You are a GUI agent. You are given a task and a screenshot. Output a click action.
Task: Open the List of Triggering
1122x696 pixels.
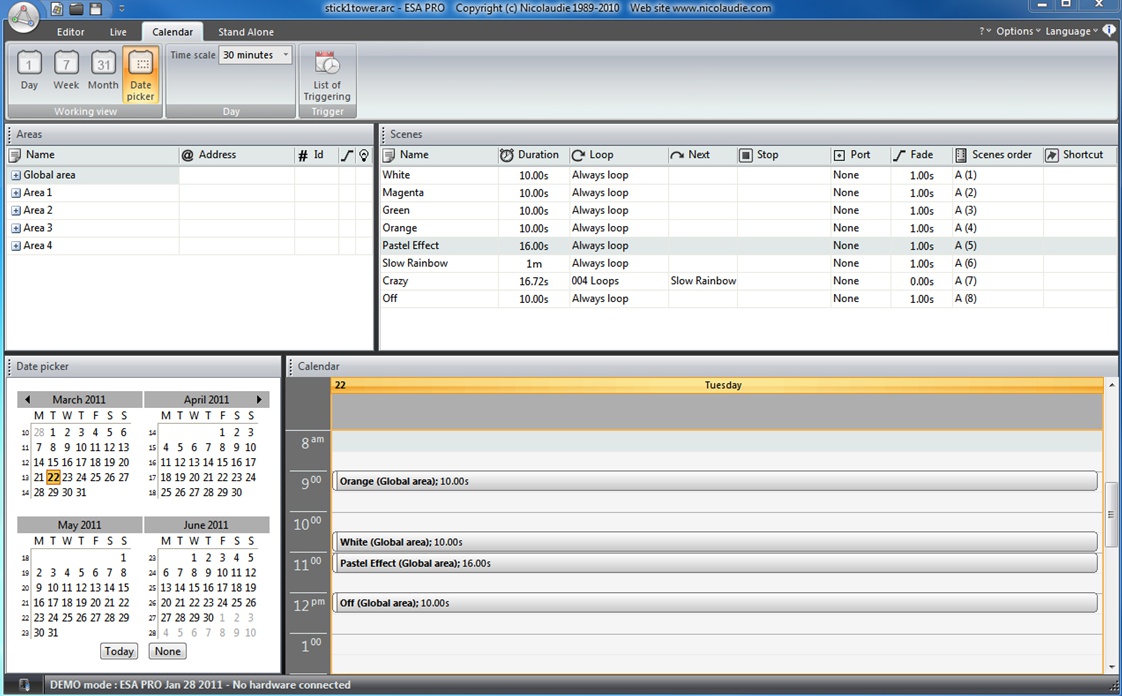[x=327, y=75]
